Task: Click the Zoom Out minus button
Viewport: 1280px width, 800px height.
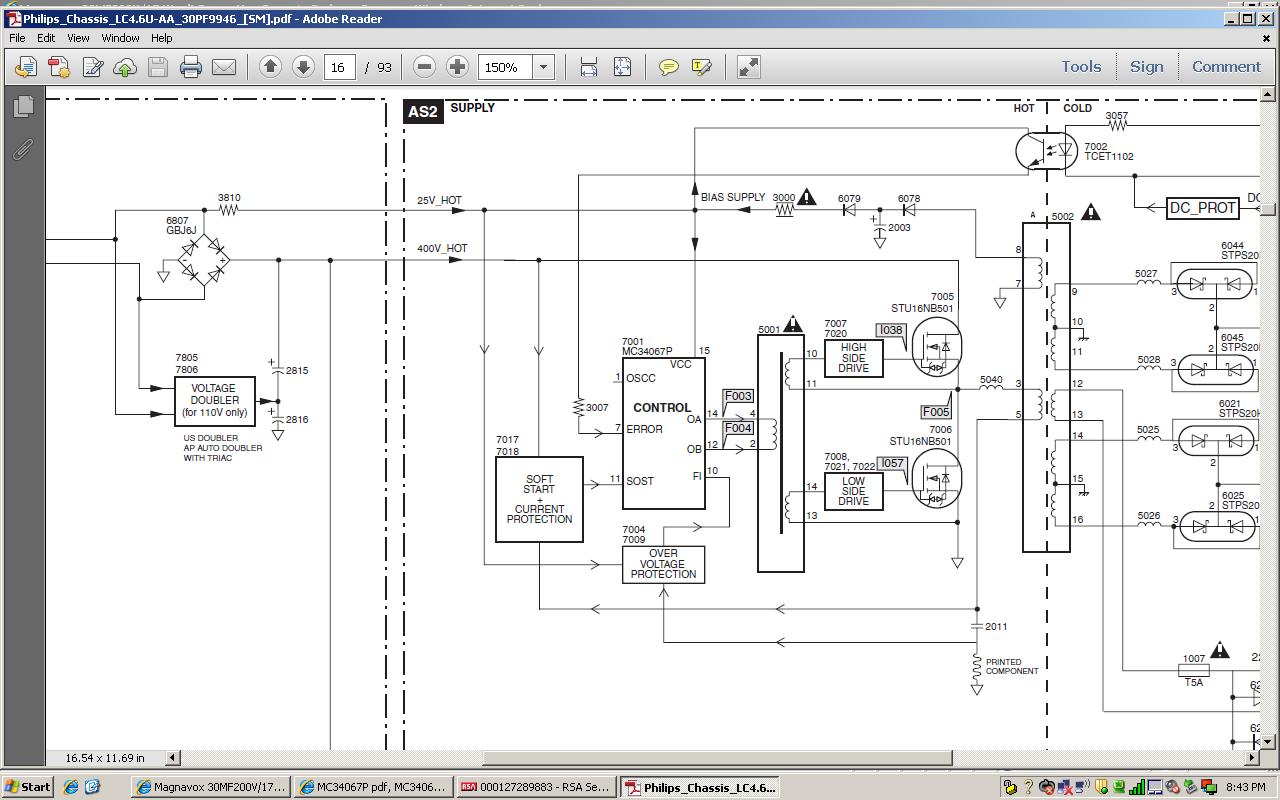Action: click(x=424, y=67)
